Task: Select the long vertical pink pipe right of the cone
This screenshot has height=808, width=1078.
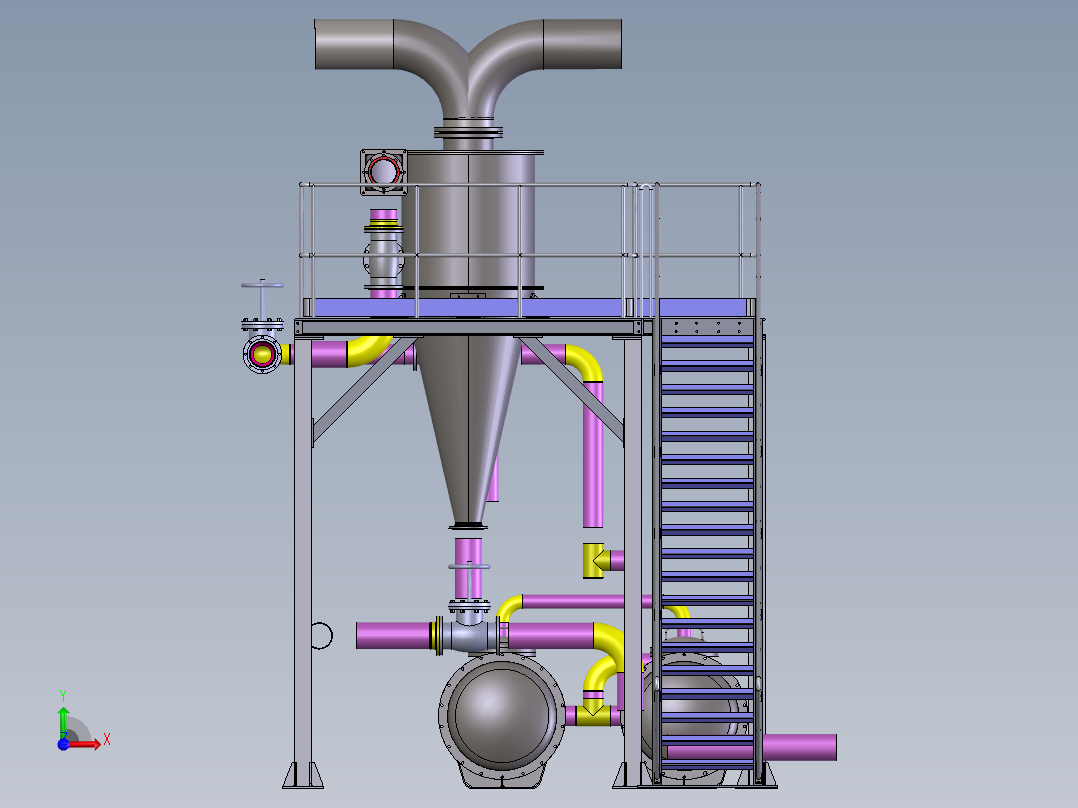Action: tap(593, 454)
